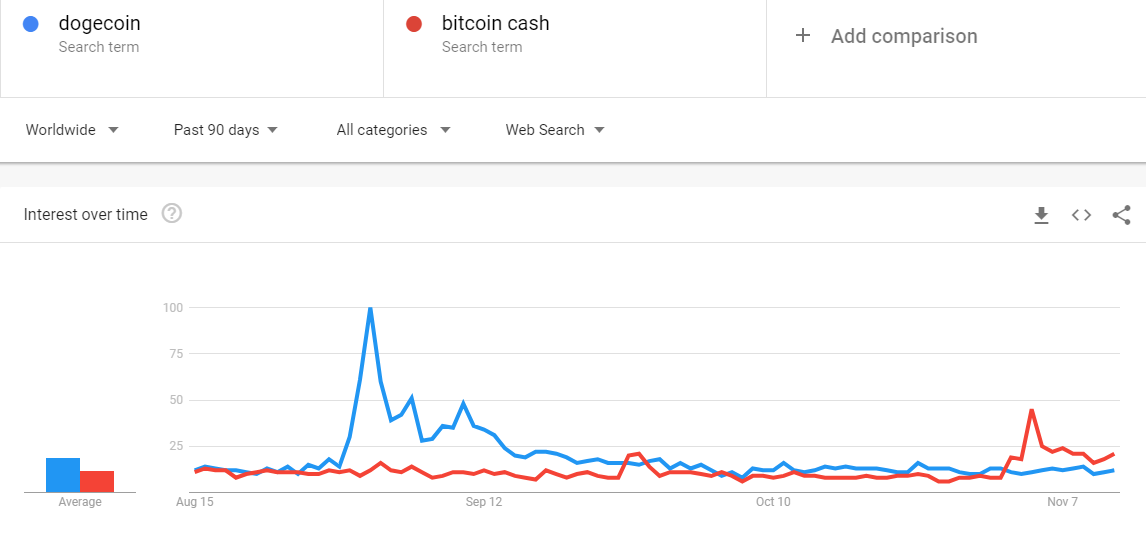The image size is (1146, 534).
Task: Click the Interest over time heading
Action: coord(86,214)
